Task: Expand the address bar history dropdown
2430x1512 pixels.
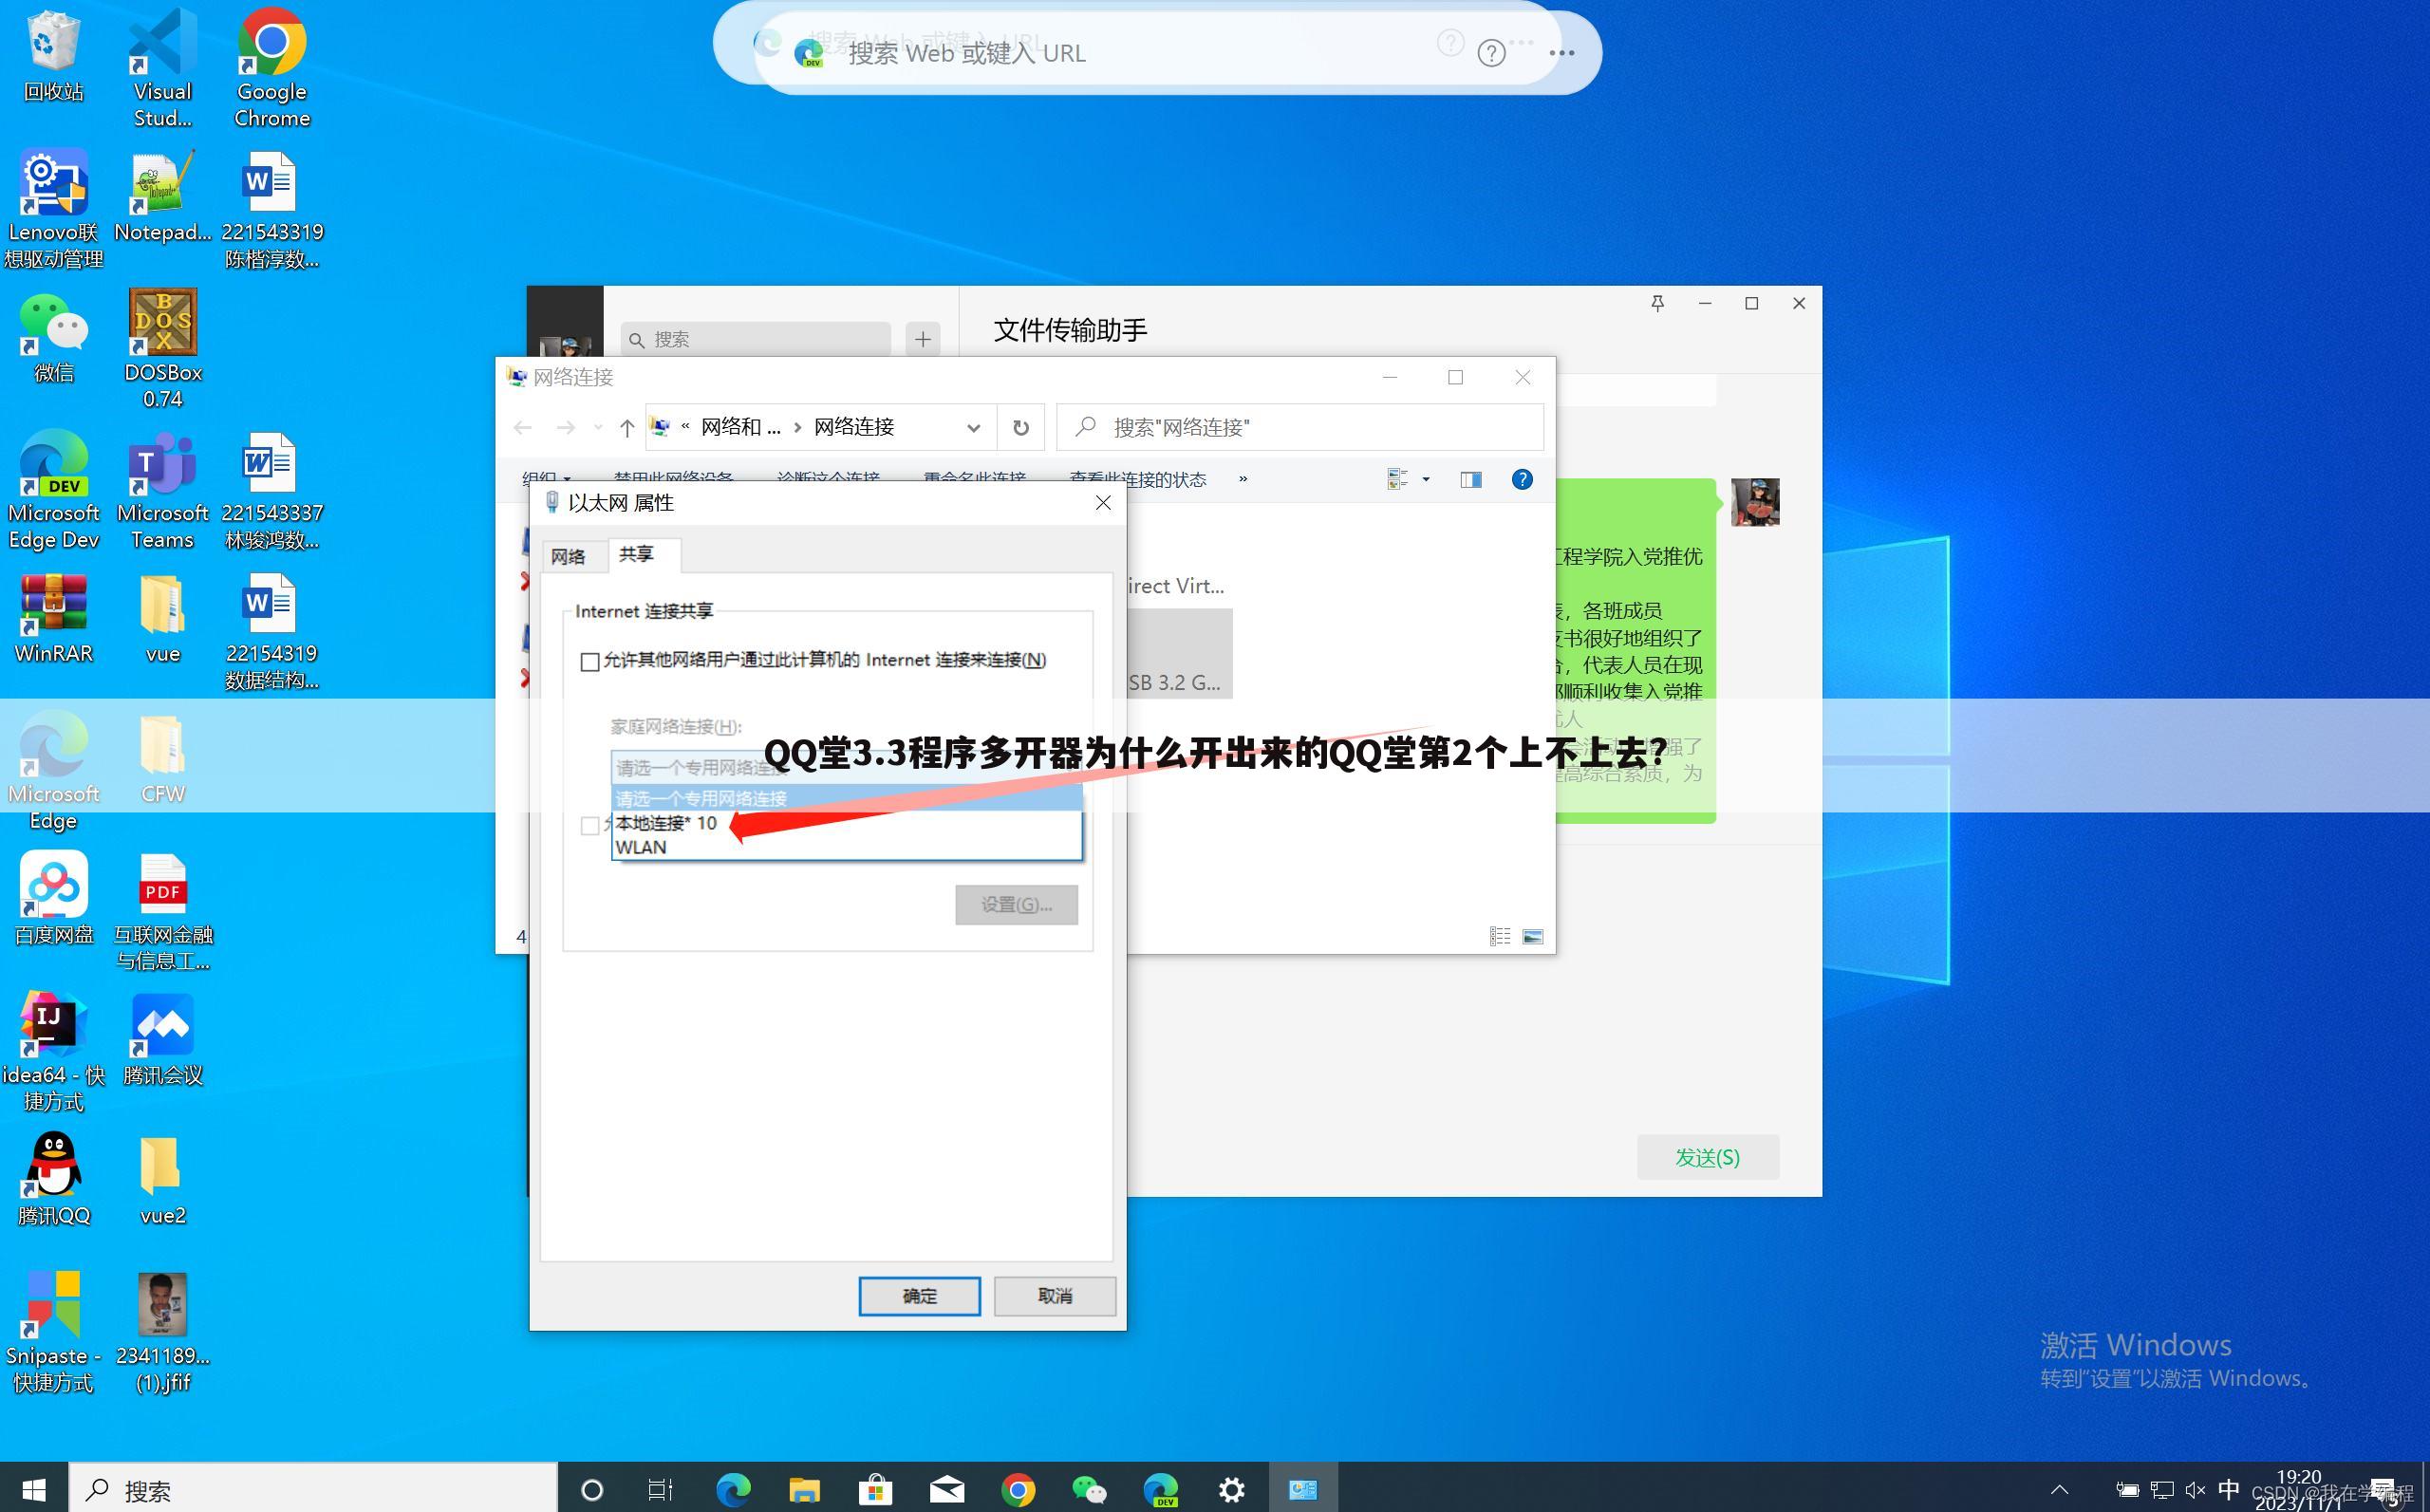Action: pos(973,428)
